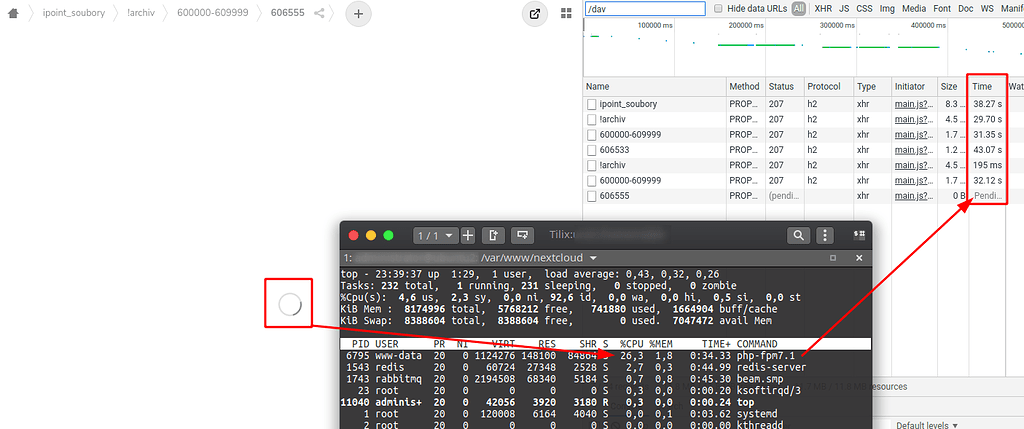Sort network table by Method column
This screenshot has height=429, width=1024.
(x=746, y=86)
